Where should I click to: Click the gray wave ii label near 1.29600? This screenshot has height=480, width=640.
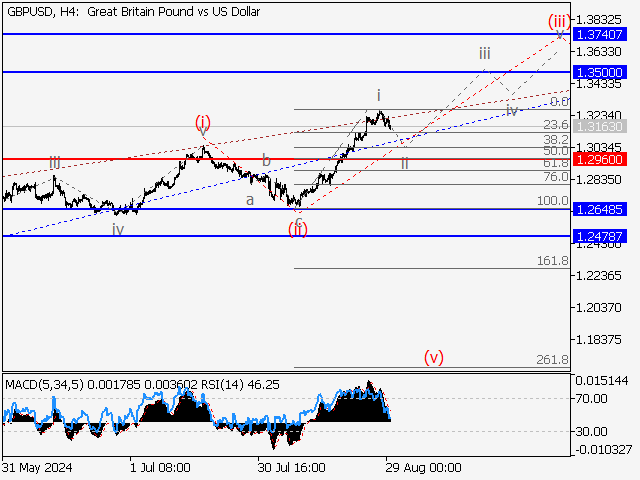tap(404, 163)
